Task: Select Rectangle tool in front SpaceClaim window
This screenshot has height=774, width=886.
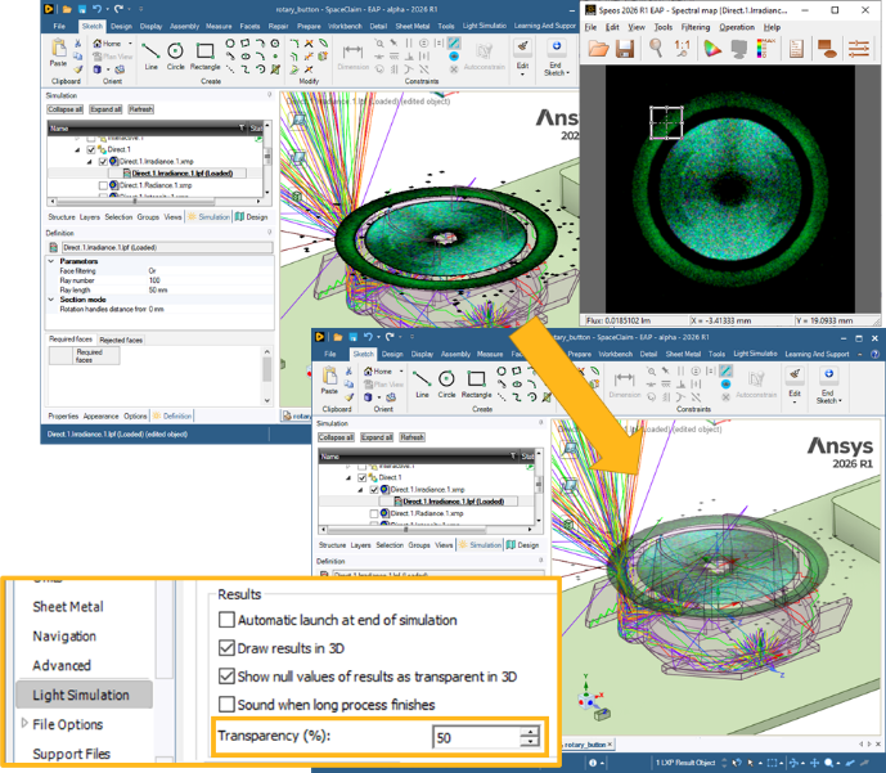Action: (476, 383)
